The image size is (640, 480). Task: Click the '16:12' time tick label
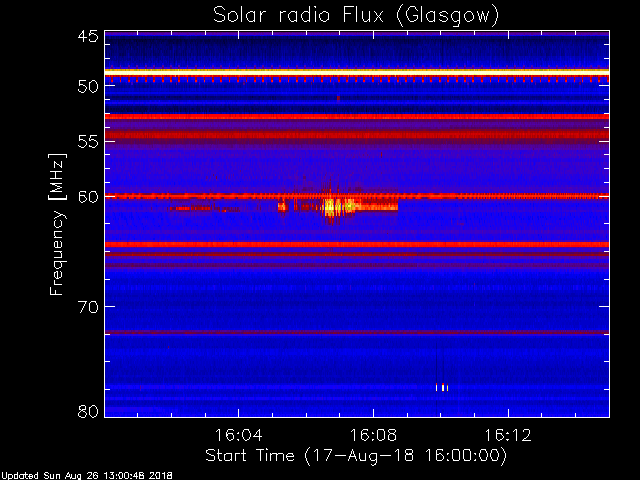click(508, 435)
